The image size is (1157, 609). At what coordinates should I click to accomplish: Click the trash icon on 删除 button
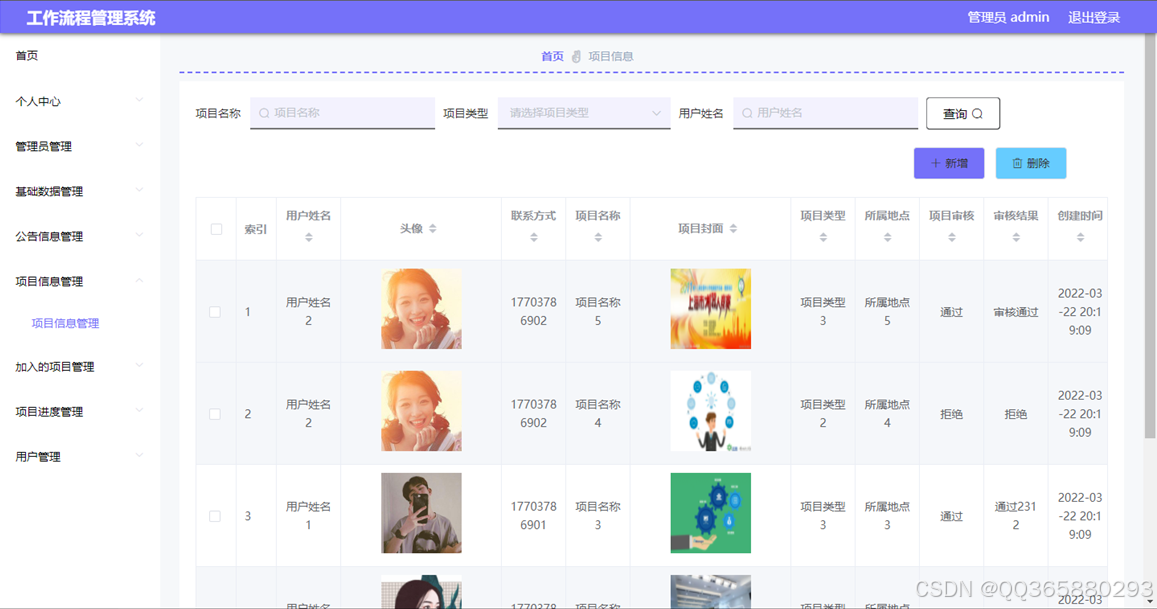click(x=1017, y=162)
